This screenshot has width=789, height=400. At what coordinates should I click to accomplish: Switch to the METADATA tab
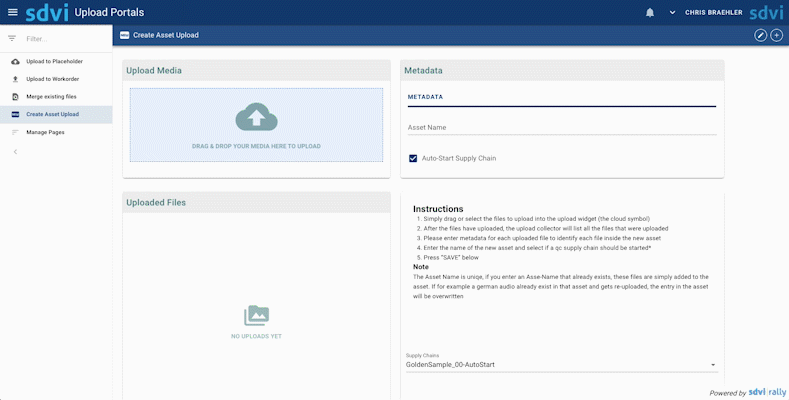tap(425, 97)
